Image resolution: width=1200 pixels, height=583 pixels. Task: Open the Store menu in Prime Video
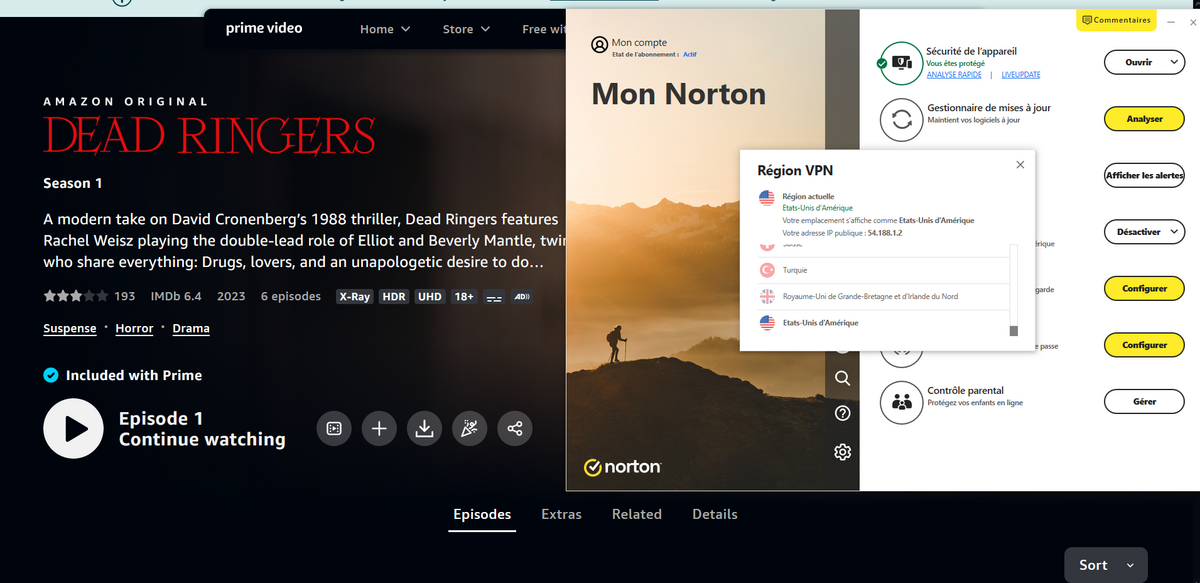[x=466, y=29]
